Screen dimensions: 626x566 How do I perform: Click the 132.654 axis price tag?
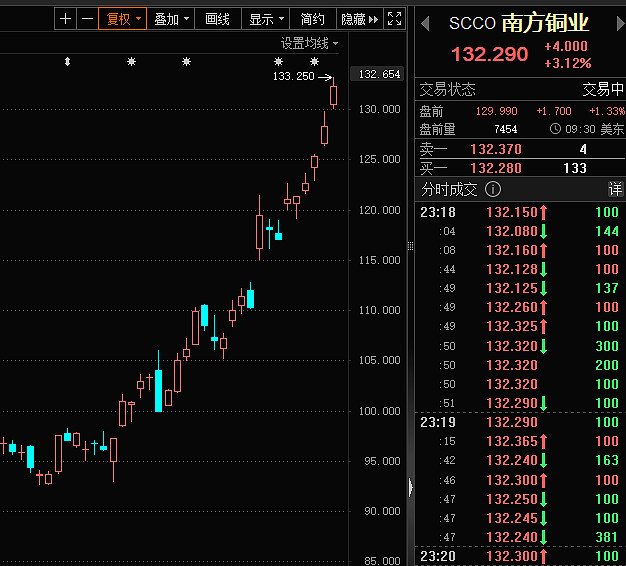click(x=377, y=74)
